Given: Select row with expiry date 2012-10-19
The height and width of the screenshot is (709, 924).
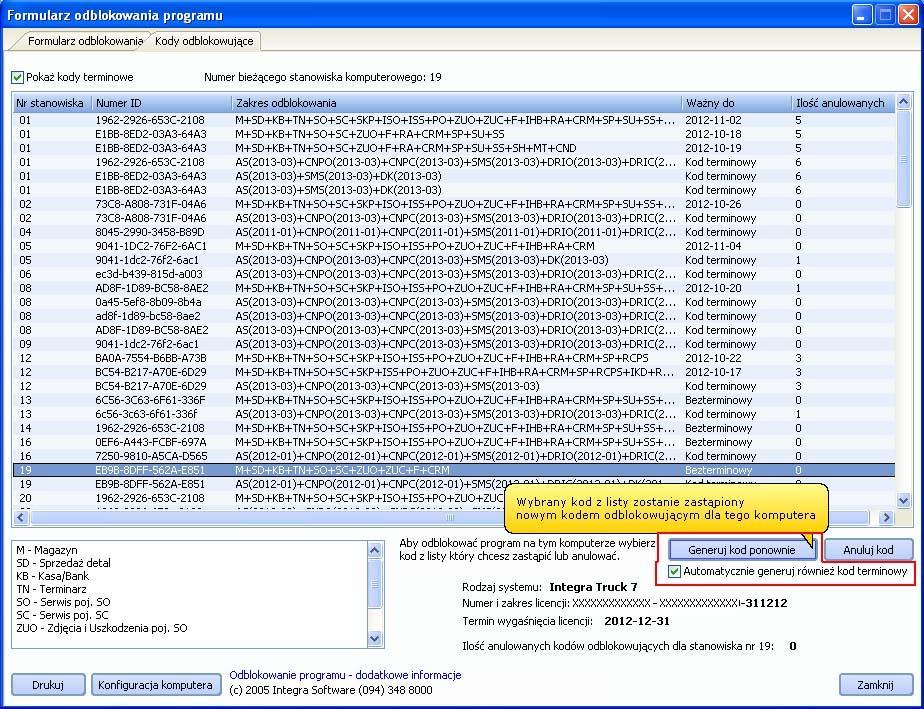Looking at the screenshot, I should click(454, 148).
